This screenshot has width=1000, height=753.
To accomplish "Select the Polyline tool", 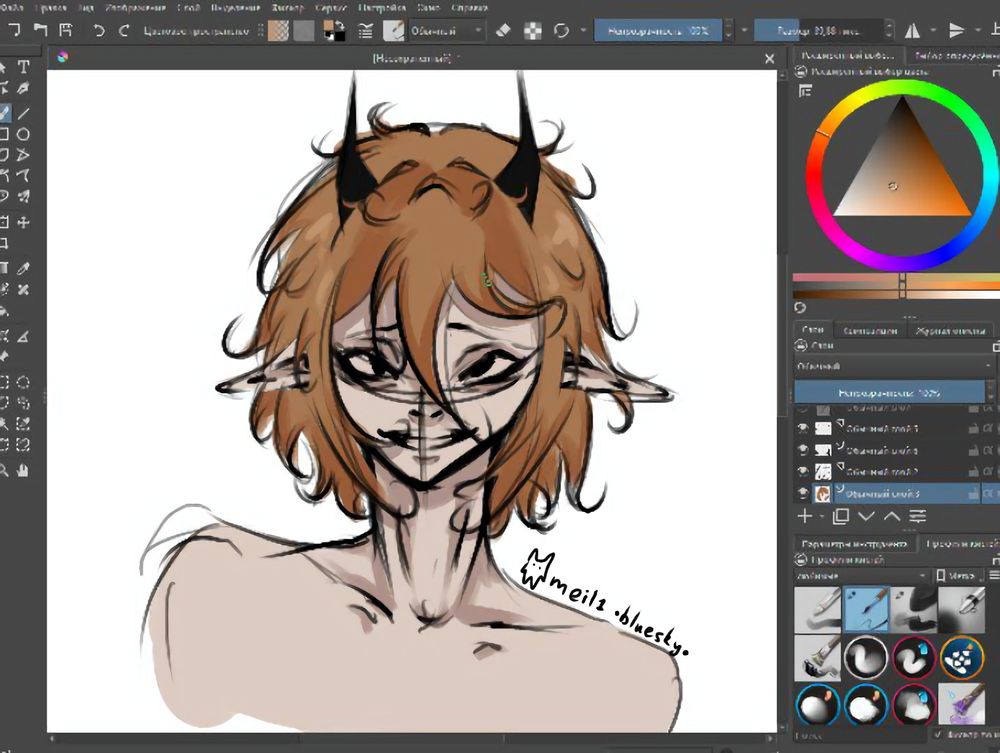I will pyautogui.click(x=23, y=155).
